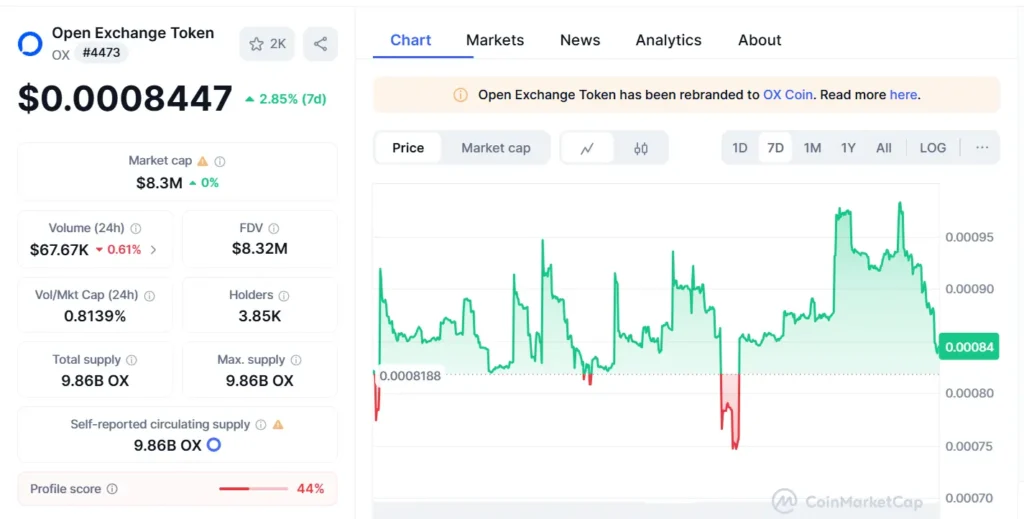Click Vol/Mkt Cap (24h) info icon

point(150,296)
